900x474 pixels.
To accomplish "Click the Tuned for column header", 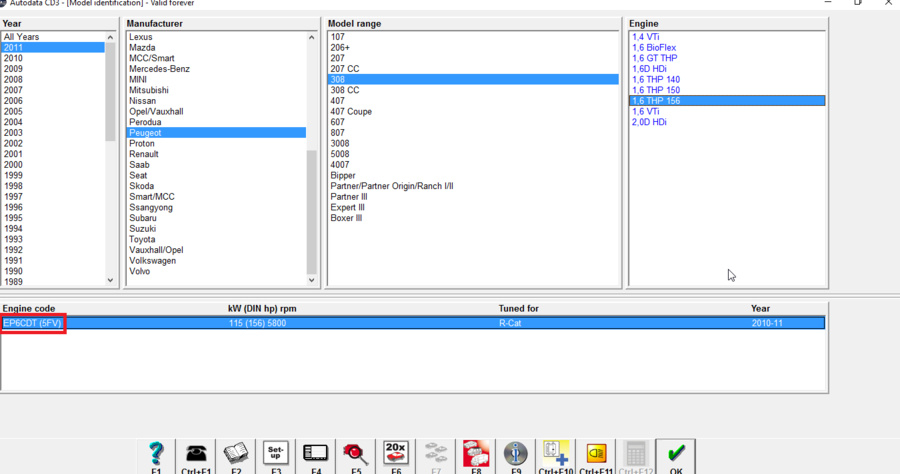I will [x=518, y=309].
